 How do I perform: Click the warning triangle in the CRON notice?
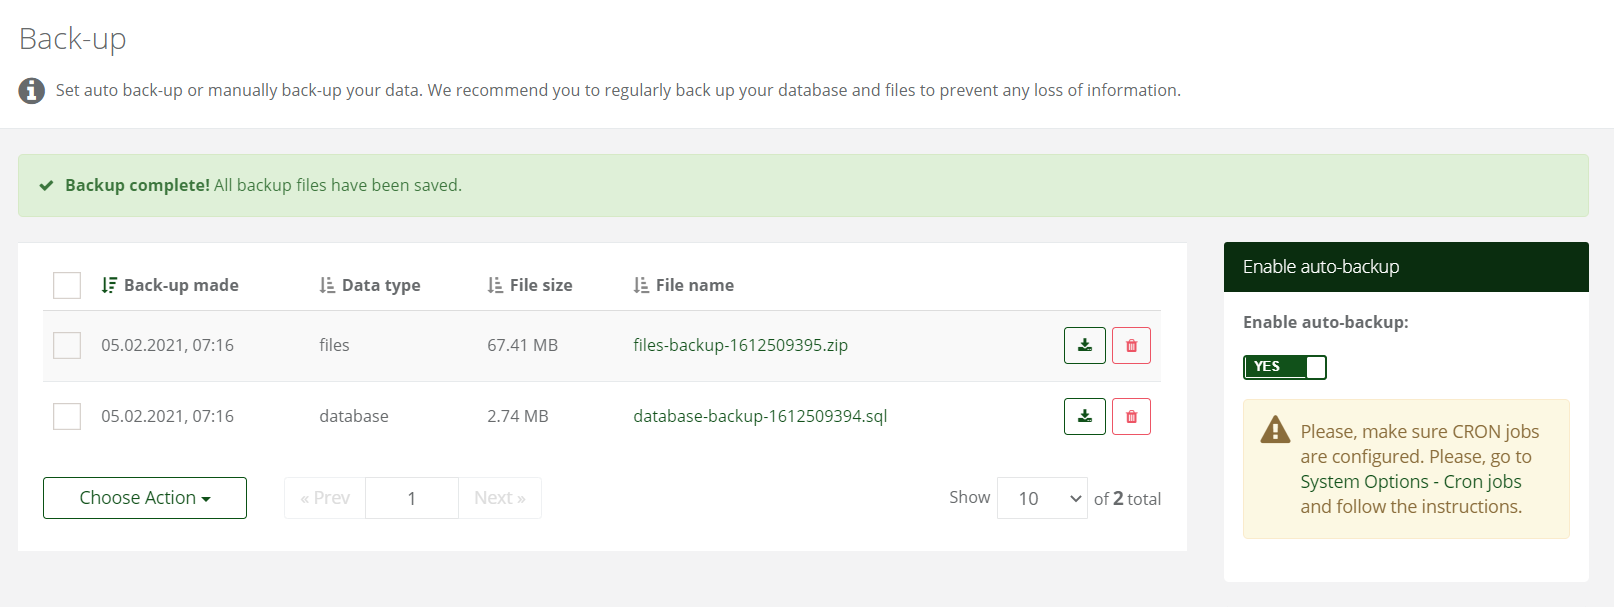(x=1275, y=430)
